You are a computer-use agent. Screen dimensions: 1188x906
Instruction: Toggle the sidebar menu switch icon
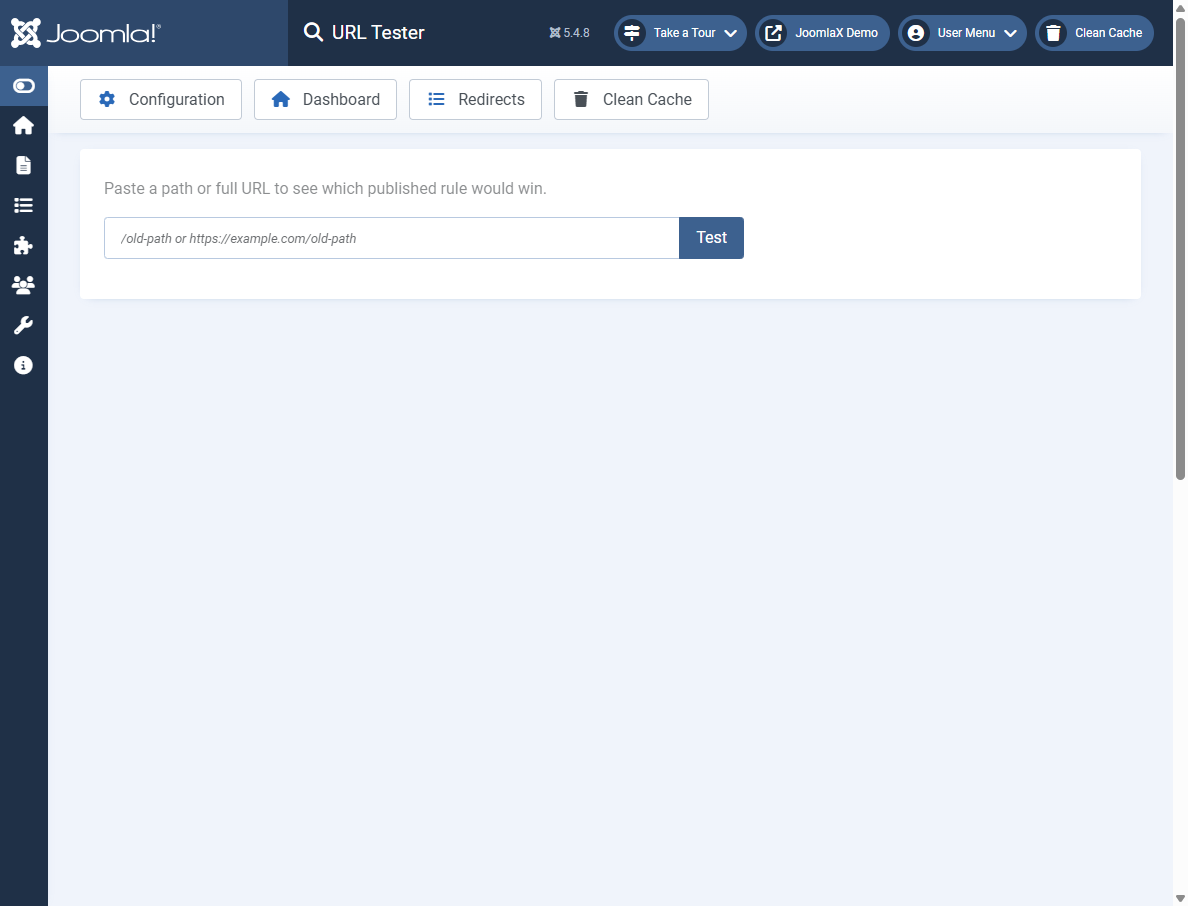pos(23,86)
